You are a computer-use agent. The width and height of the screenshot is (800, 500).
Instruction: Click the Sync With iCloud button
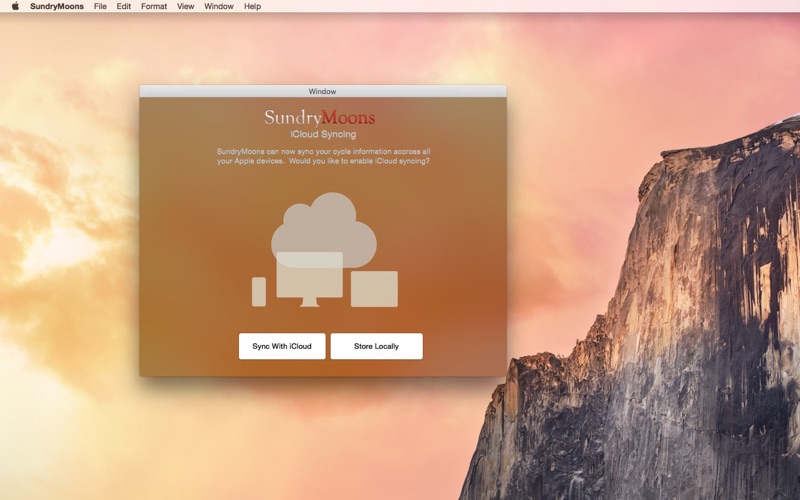click(x=282, y=346)
